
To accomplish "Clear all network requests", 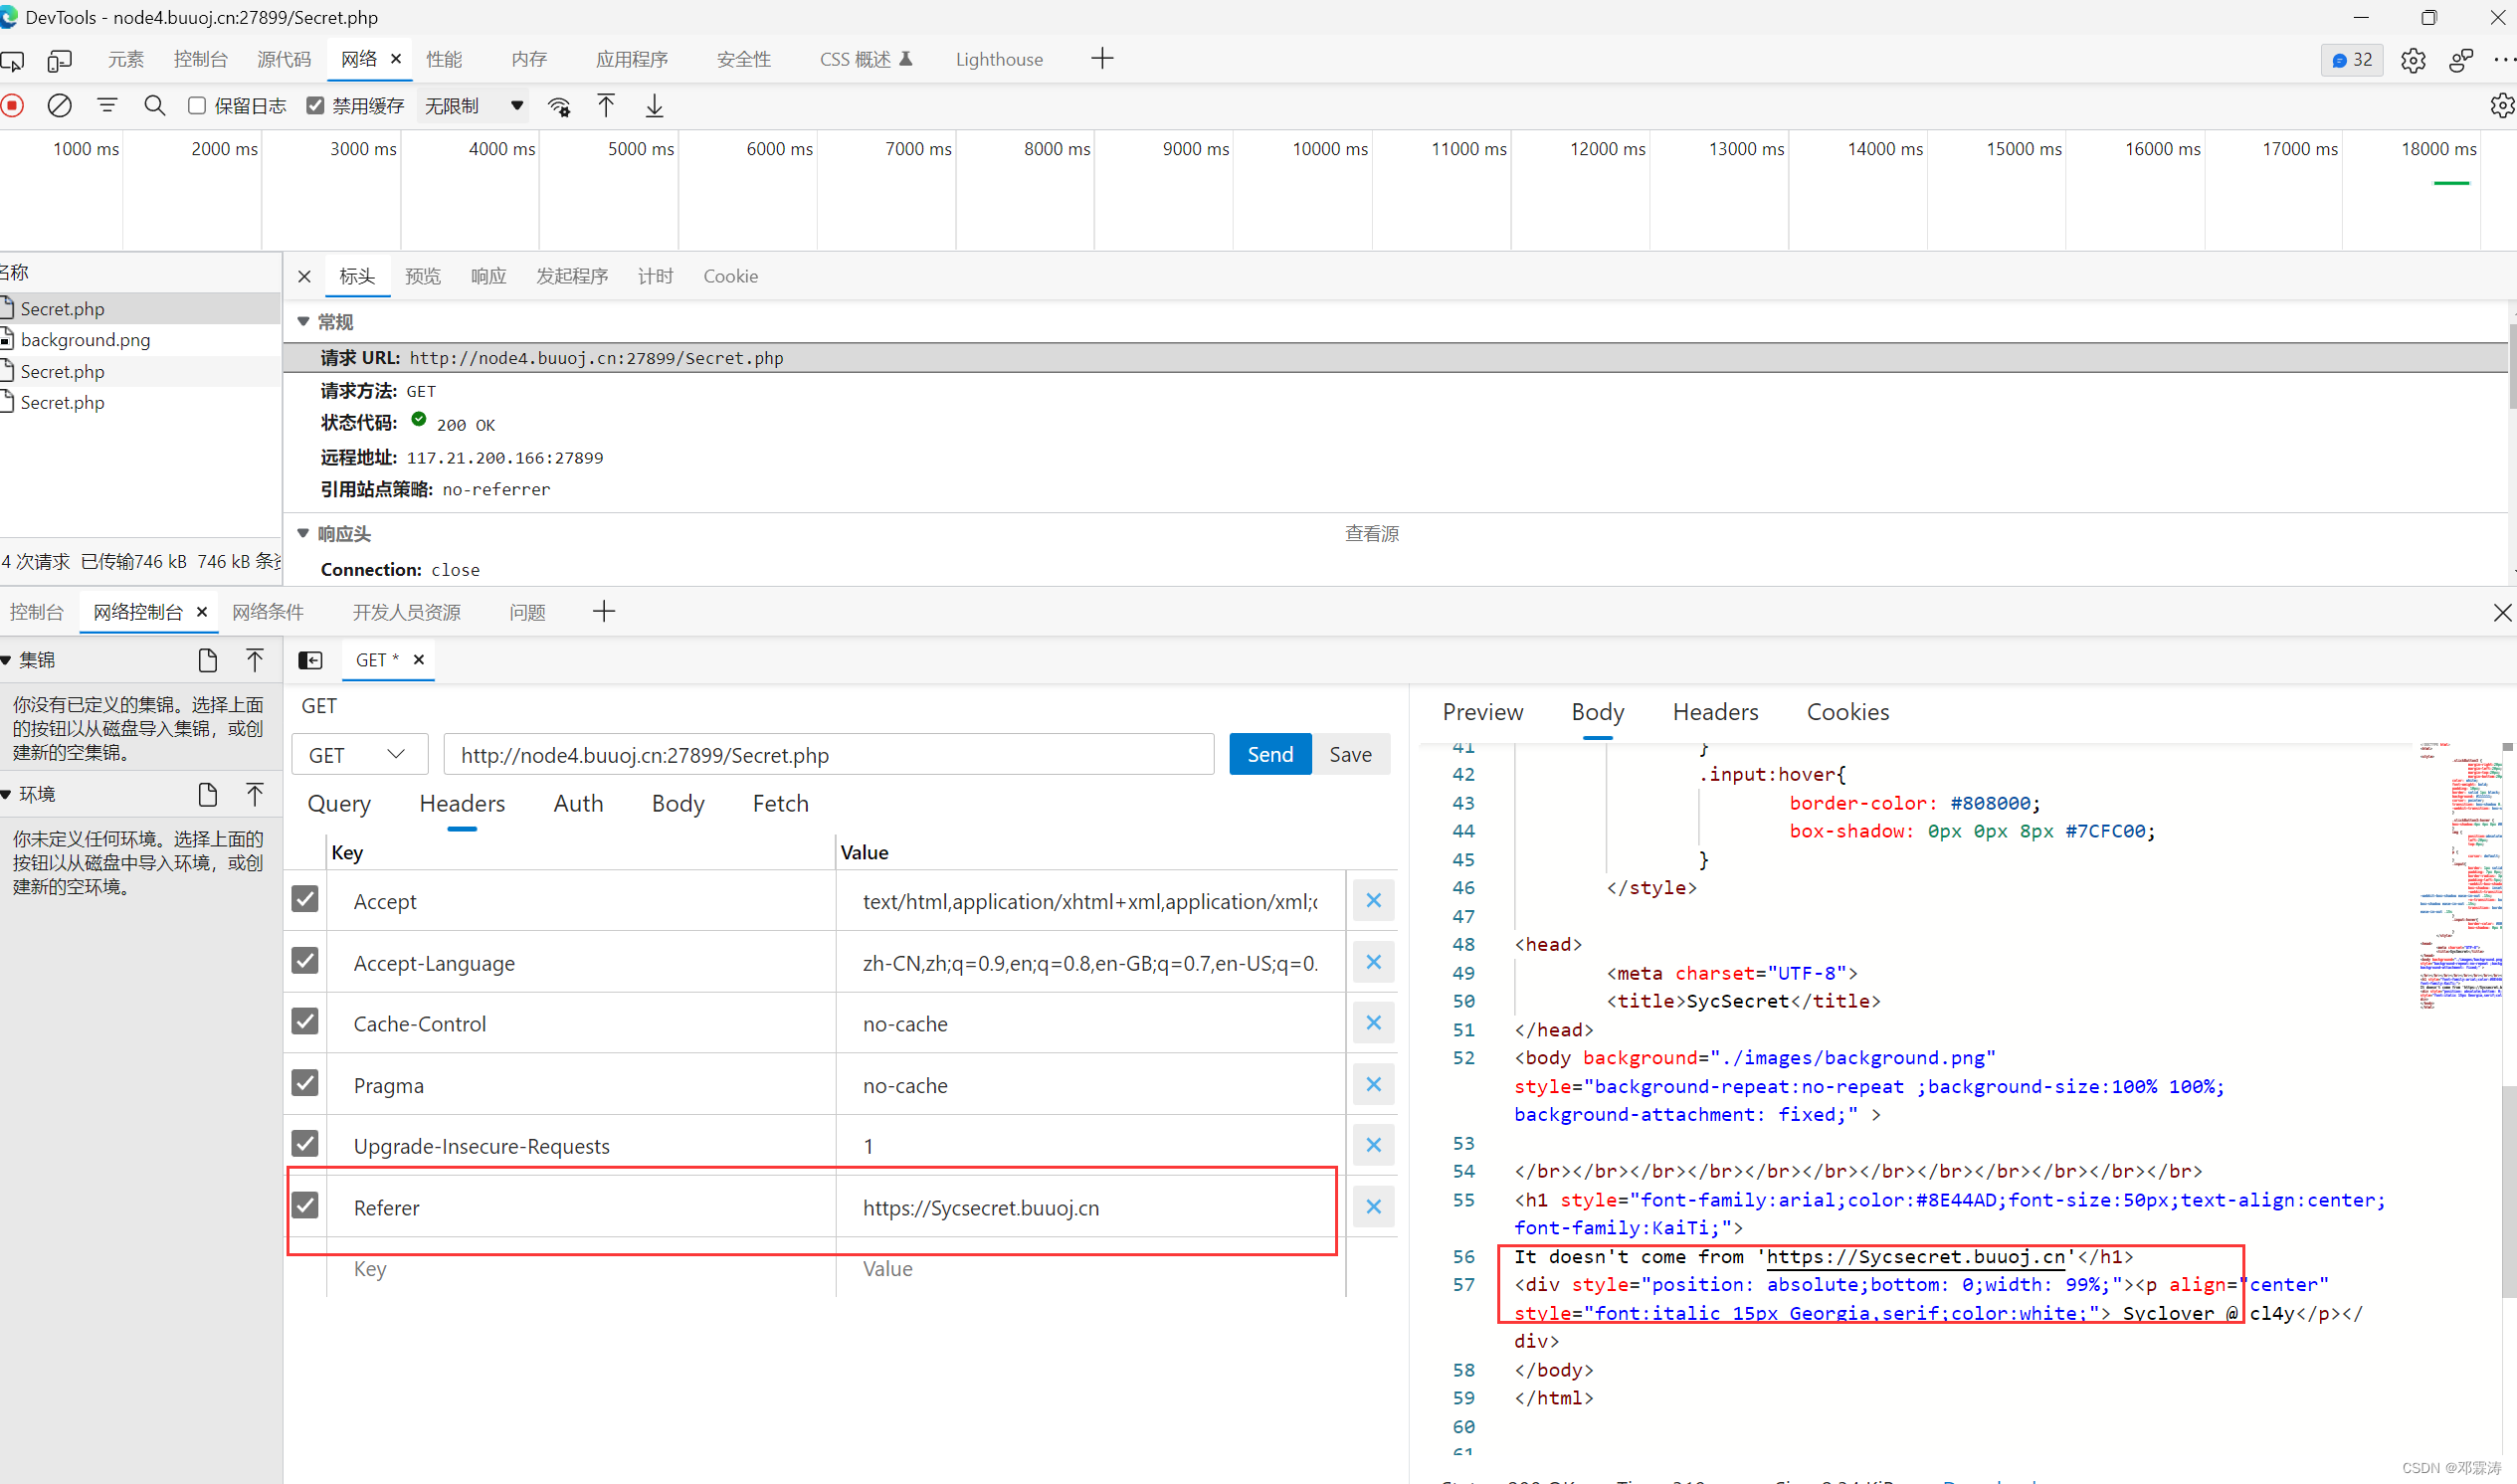I will point(59,105).
